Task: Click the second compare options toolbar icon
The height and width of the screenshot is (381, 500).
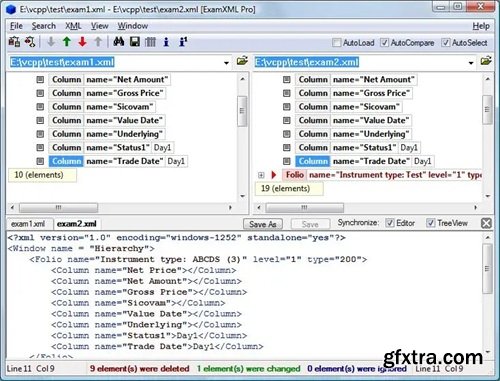Action: [30, 42]
